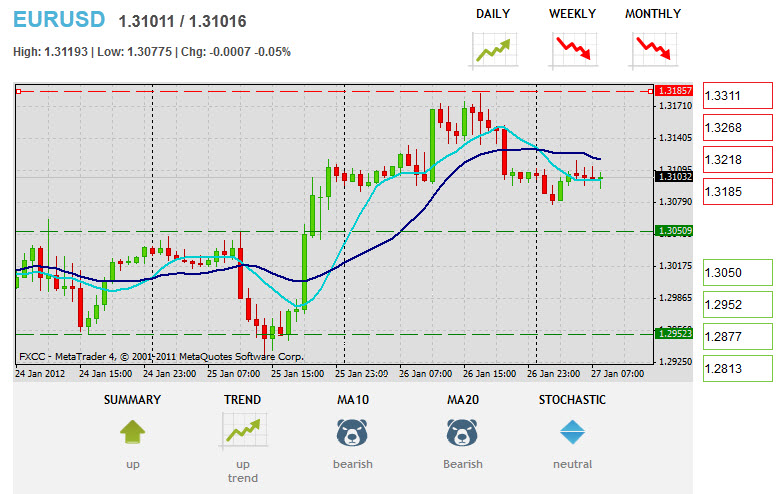Click the WEEKLY red downtrend icon
This screenshot has height=494, width=782.
[x=574, y=50]
